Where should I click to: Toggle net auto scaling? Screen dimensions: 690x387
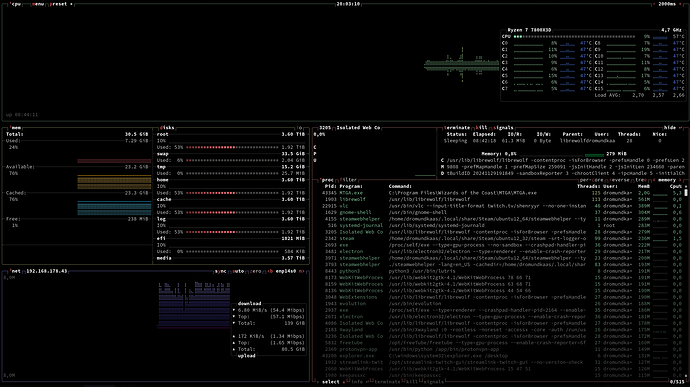(238, 271)
